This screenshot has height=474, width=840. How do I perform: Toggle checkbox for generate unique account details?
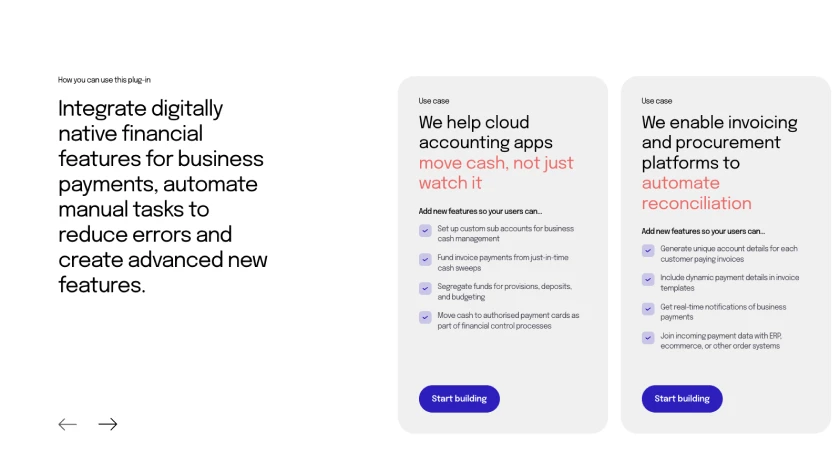tap(648, 250)
